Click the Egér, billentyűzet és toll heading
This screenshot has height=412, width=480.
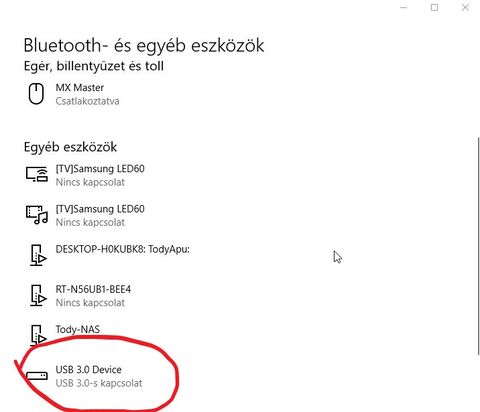(x=94, y=66)
